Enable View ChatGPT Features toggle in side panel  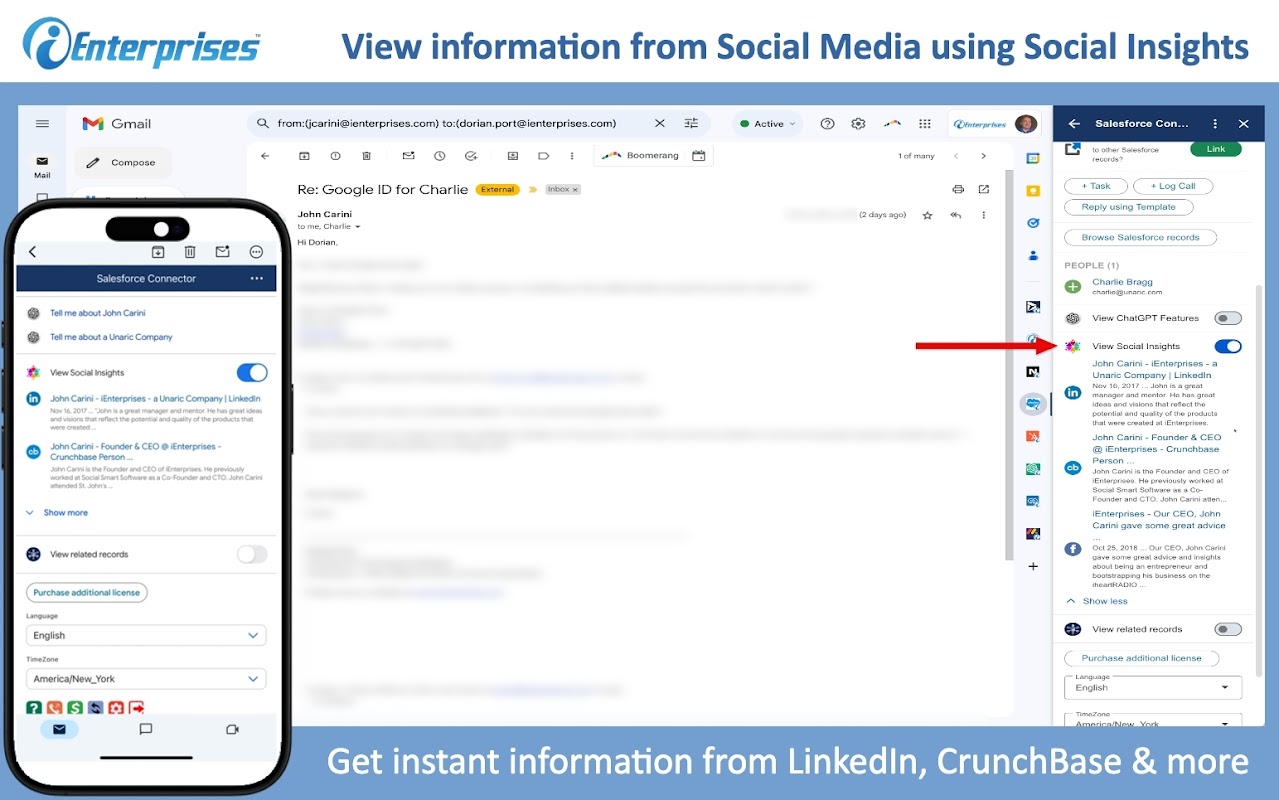(x=1228, y=318)
